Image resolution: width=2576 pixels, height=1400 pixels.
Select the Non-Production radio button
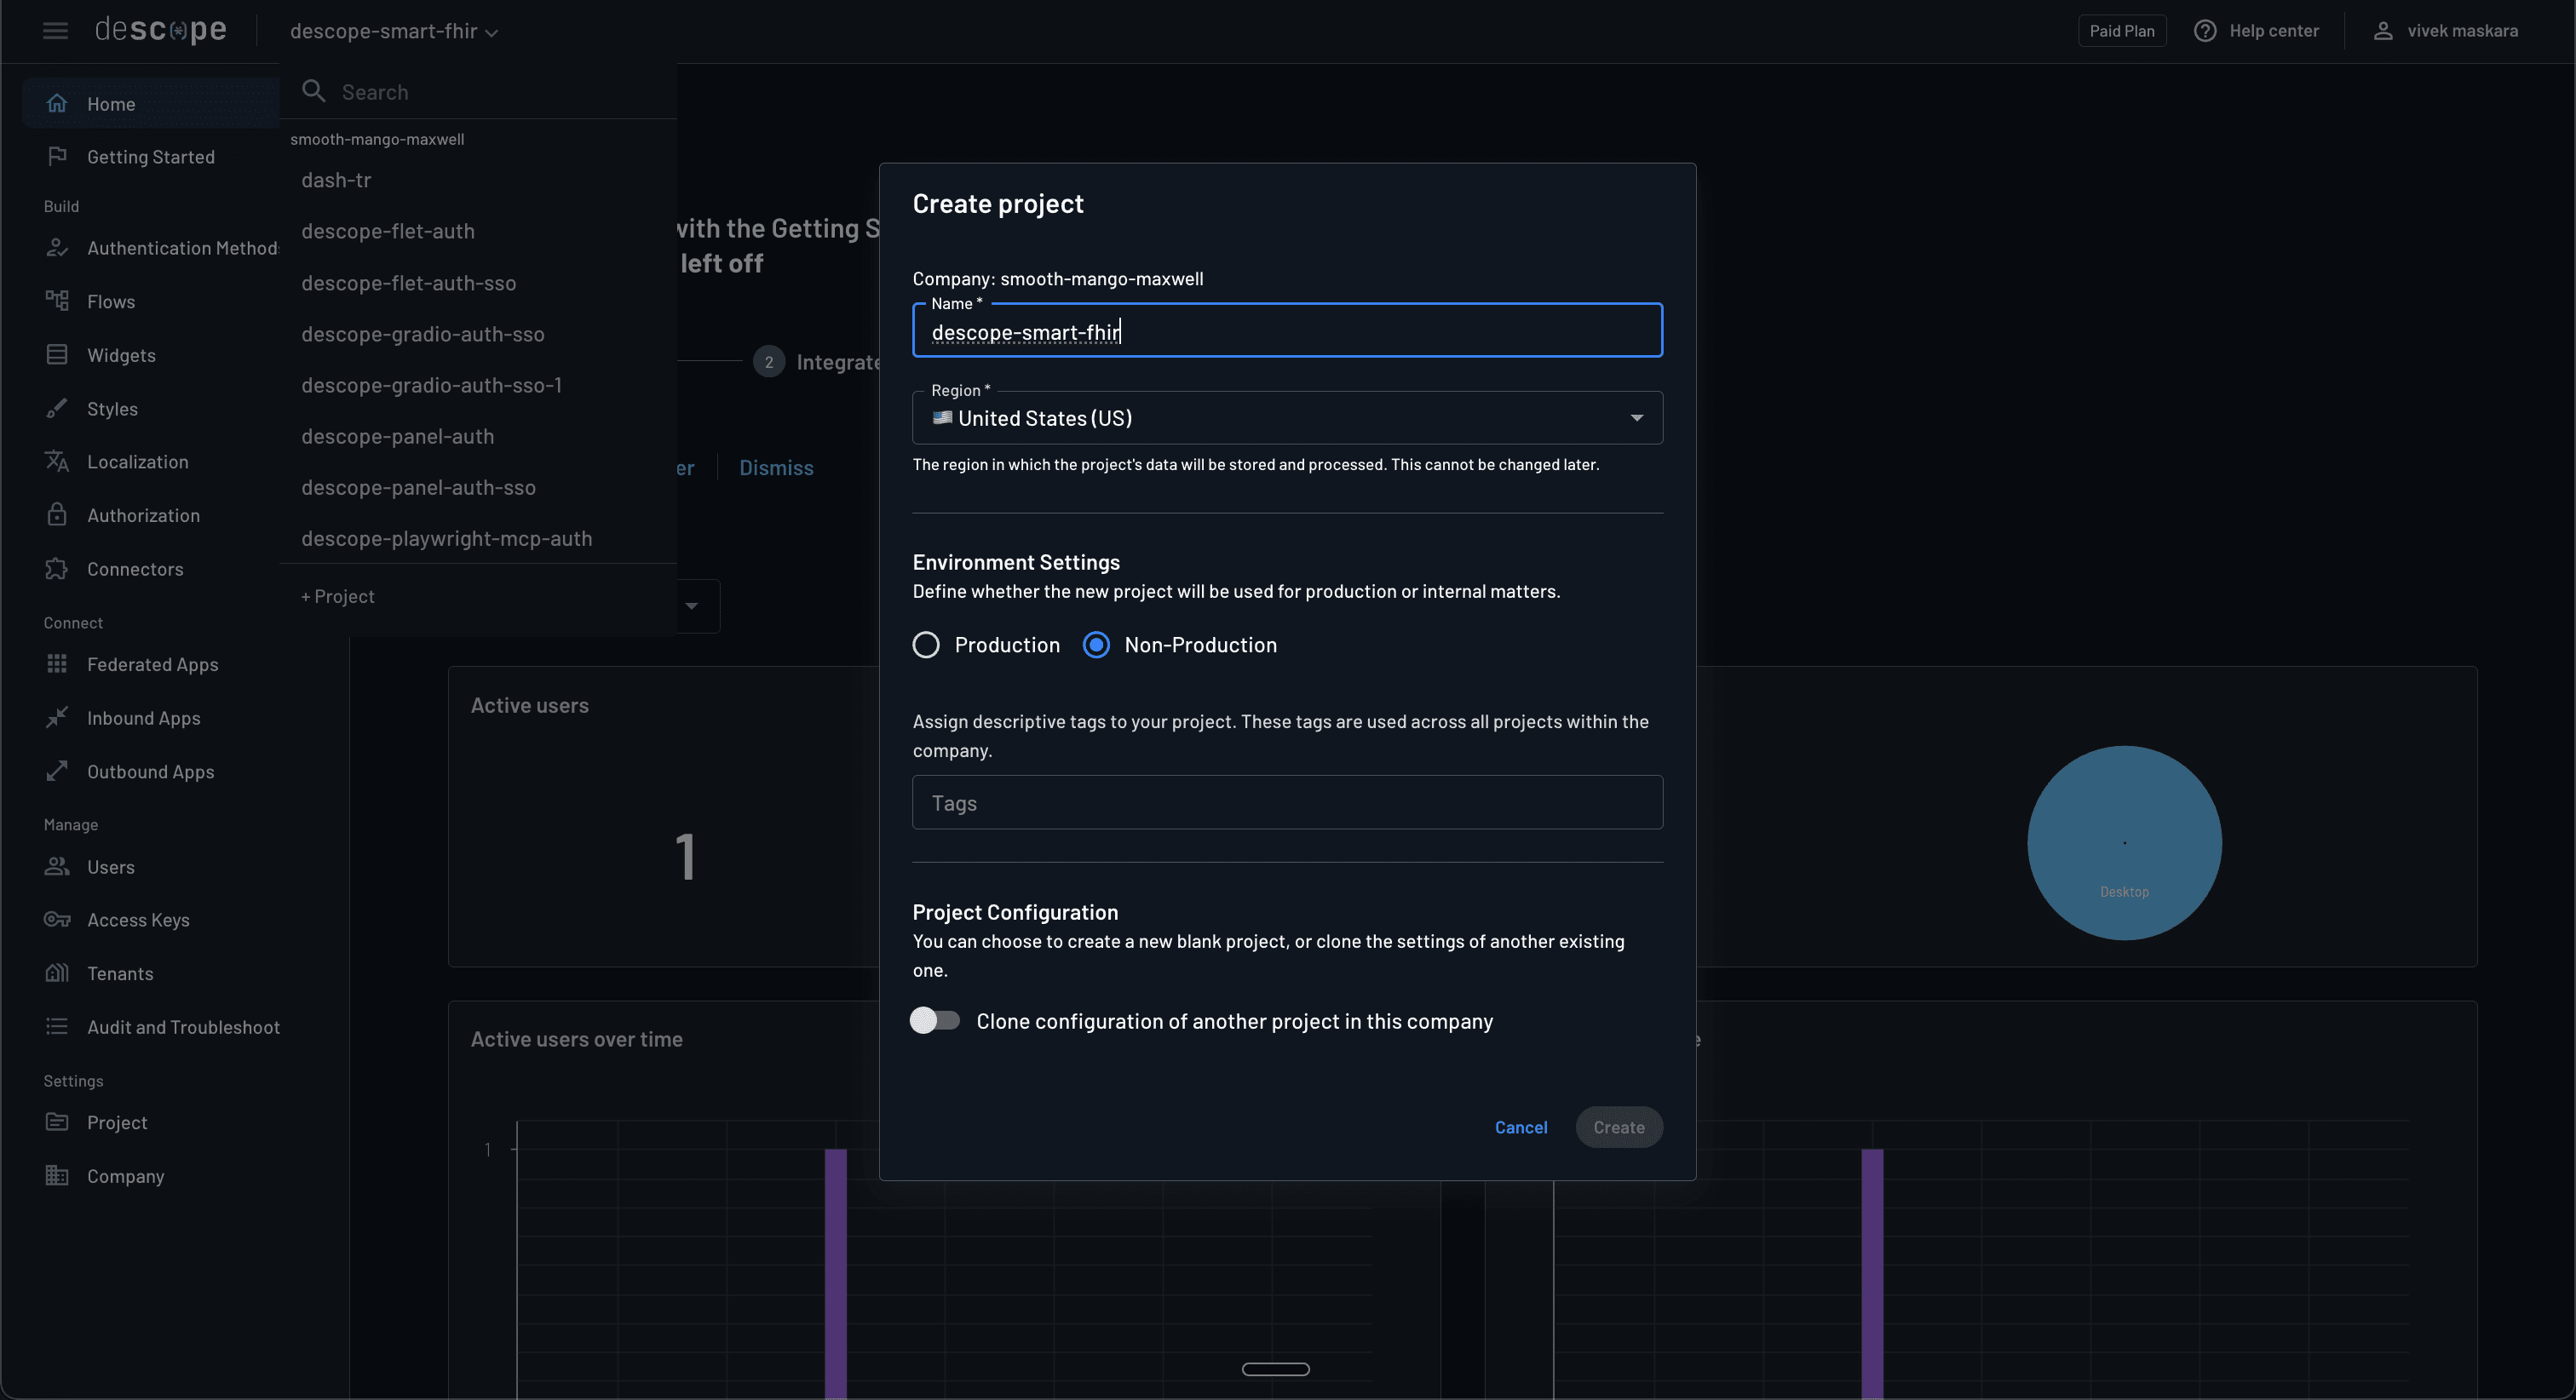1096,644
